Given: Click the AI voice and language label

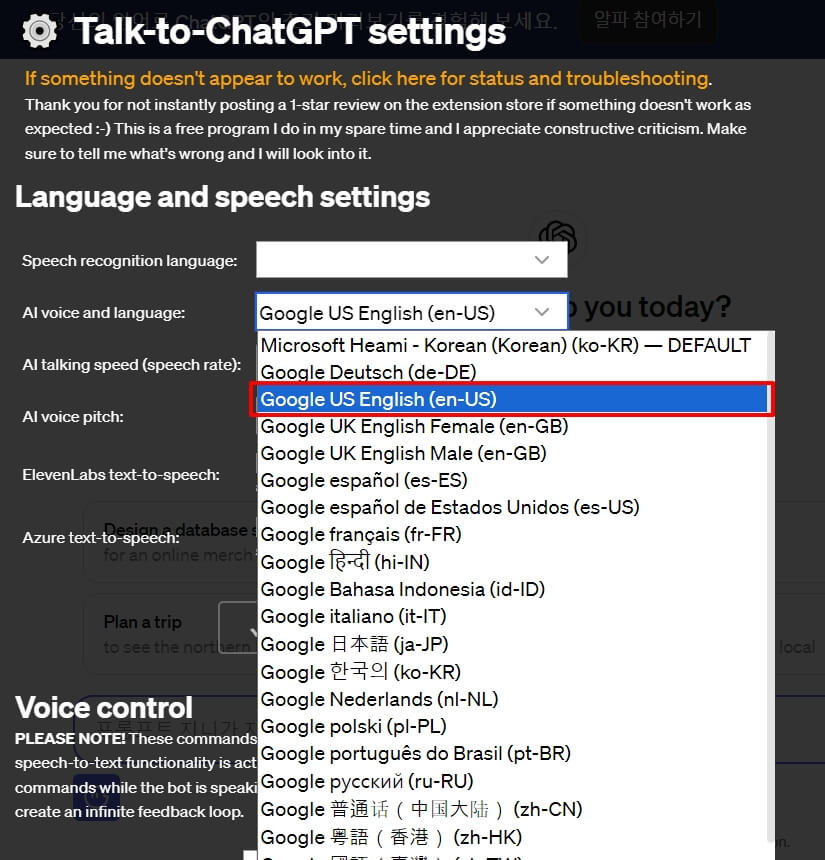Looking at the screenshot, I should pos(104,313).
